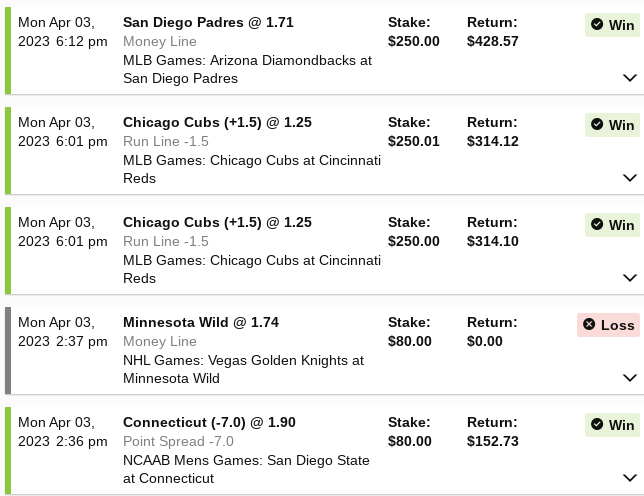The width and height of the screenshot is (644, 496).
Task: Expand the Cubs bet returning $314.10
Action: click(x=630, y=278)
